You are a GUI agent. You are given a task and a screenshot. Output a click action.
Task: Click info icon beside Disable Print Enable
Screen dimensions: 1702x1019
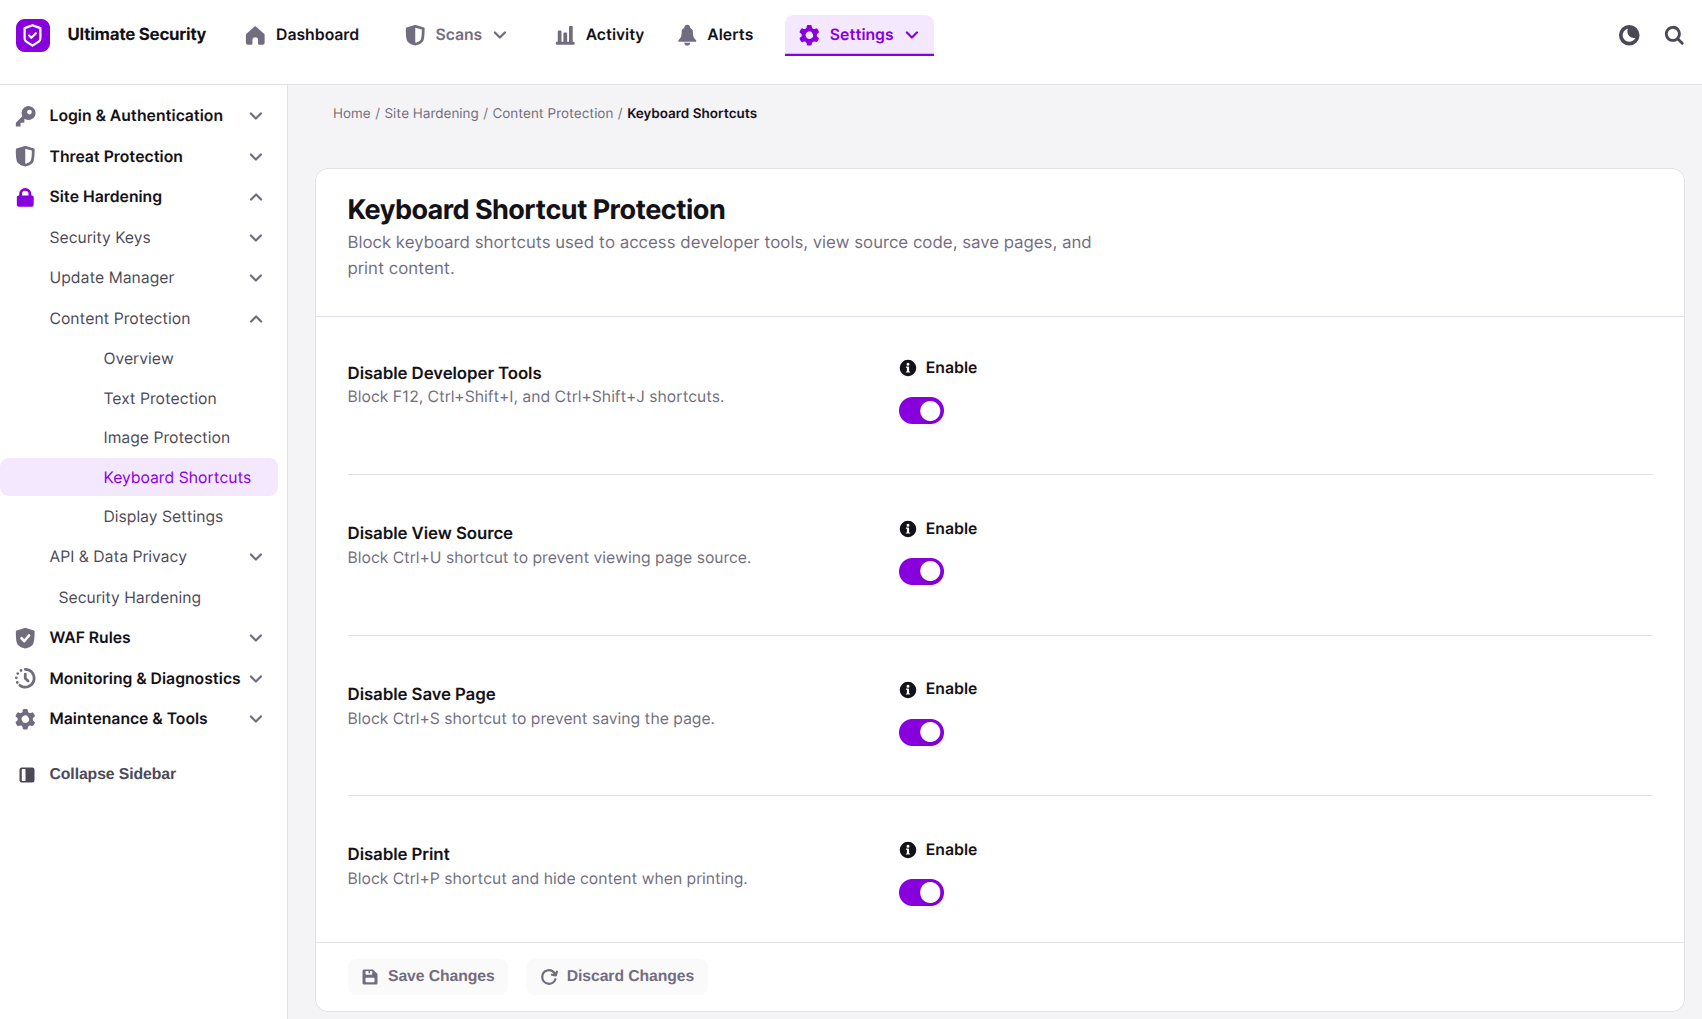[908, 850]
